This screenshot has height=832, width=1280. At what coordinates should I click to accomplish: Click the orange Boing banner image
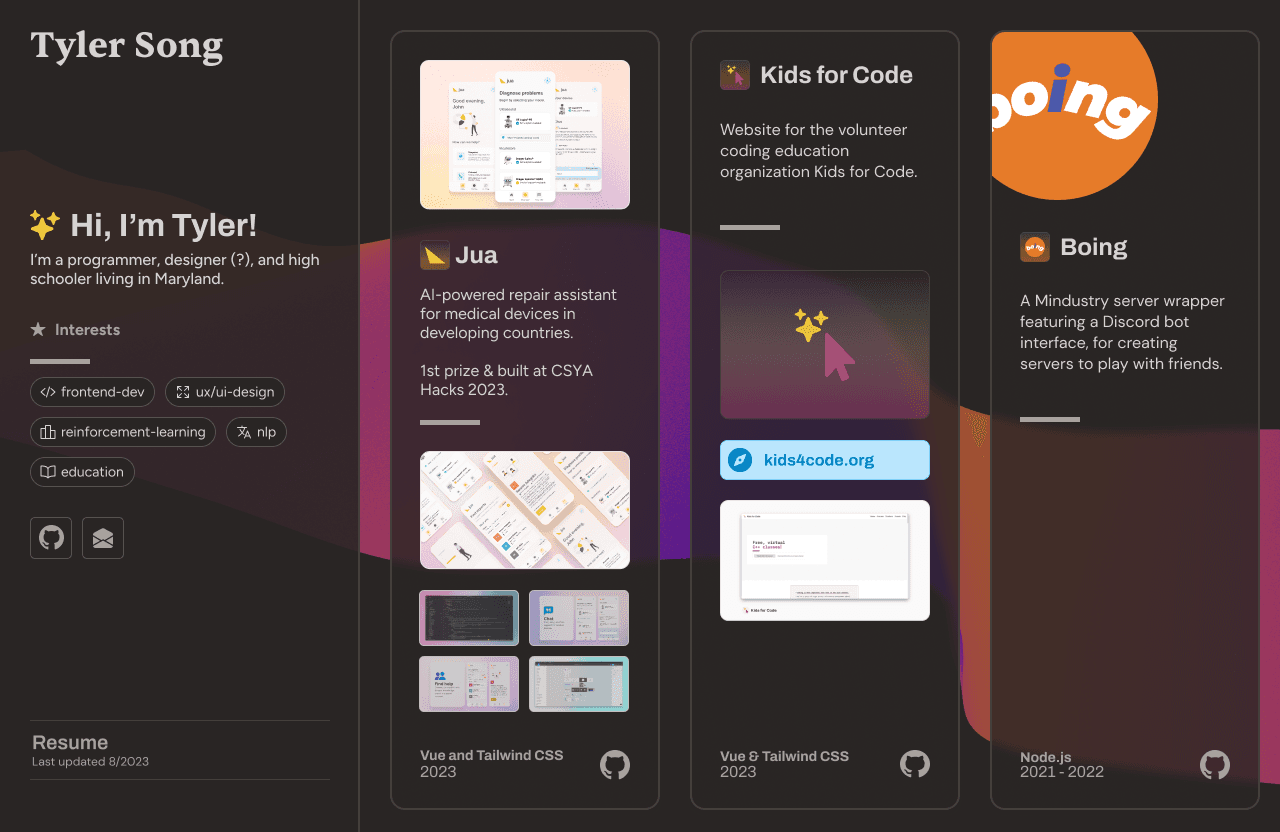click(x=1074, y=116)
